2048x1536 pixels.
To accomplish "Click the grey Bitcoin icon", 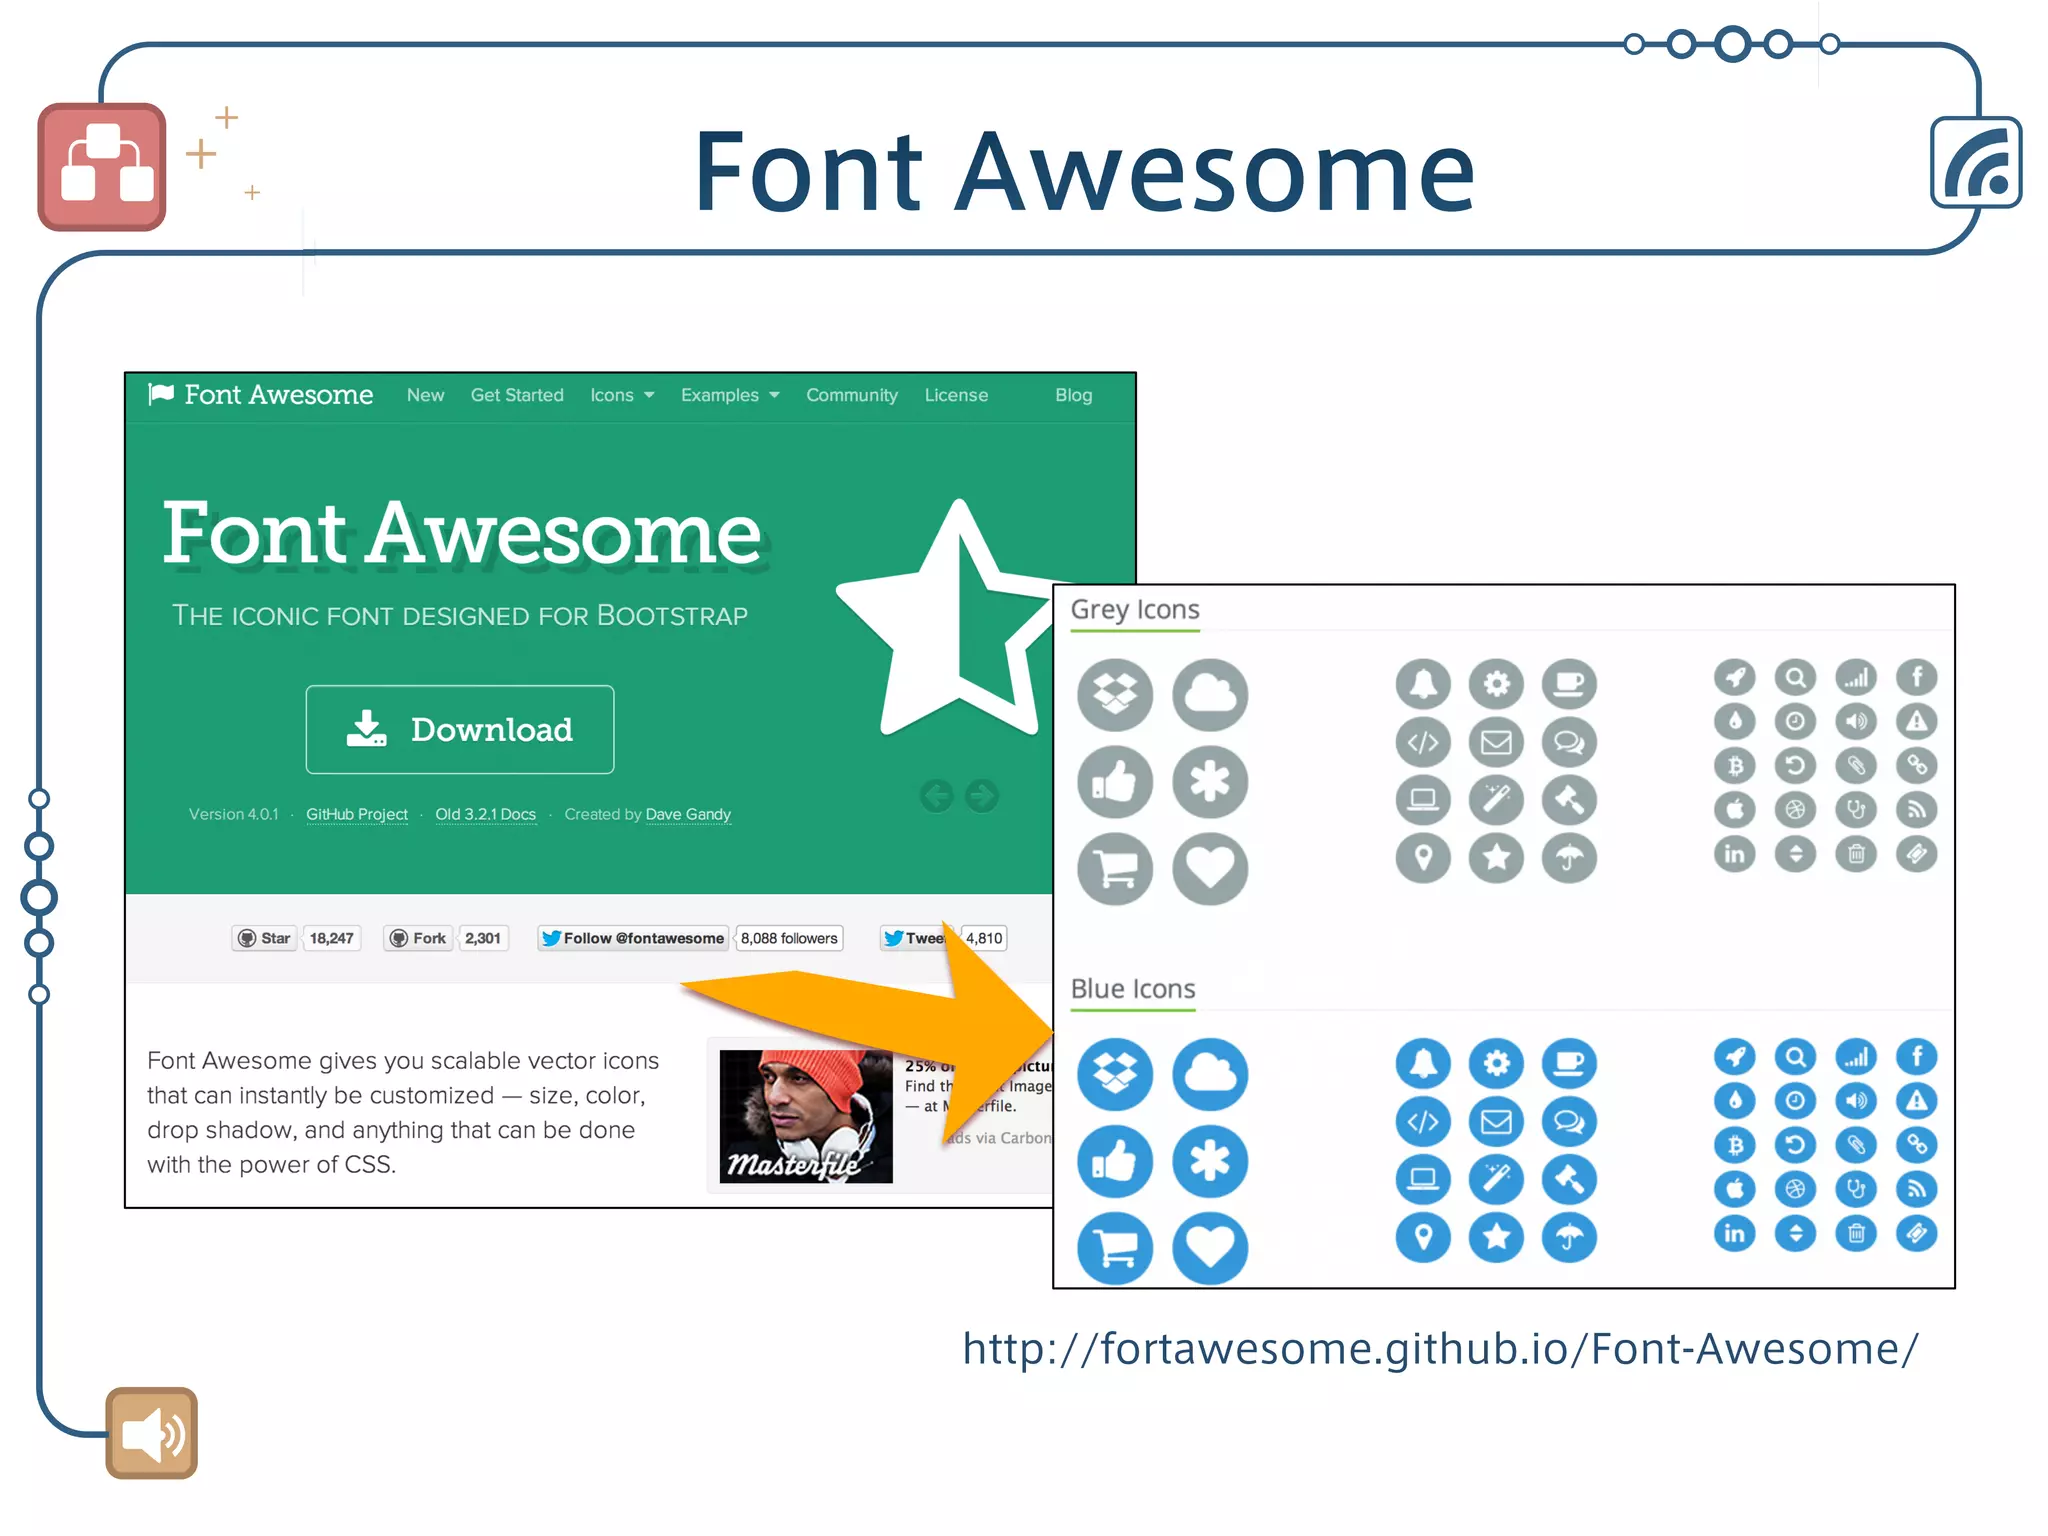I will pyautogui.click(x=1735, y=766).
